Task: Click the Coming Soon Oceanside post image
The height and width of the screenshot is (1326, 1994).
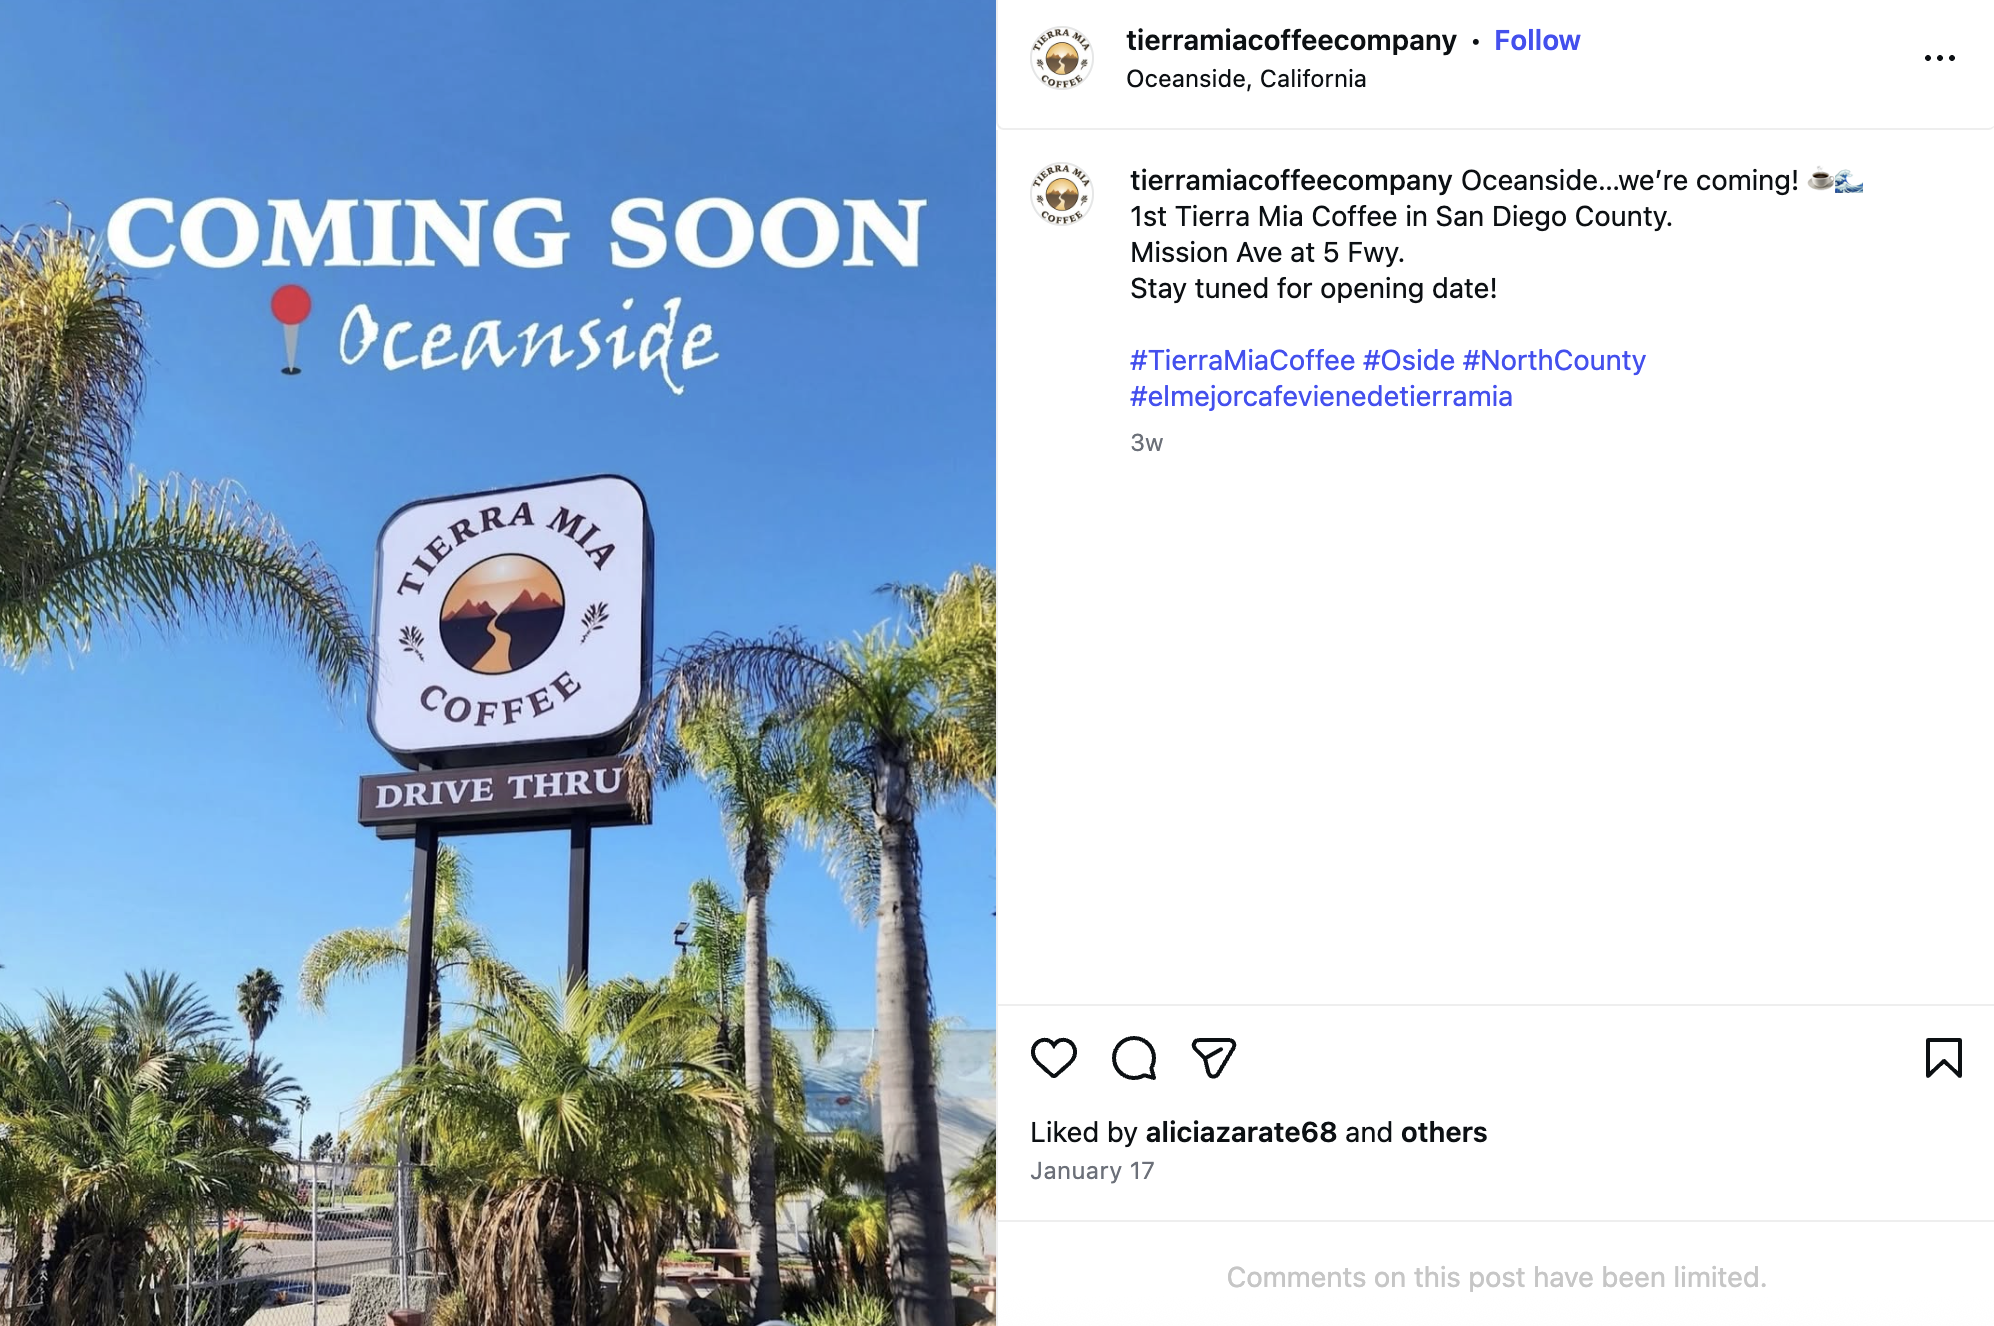Action: coord(498,663)
